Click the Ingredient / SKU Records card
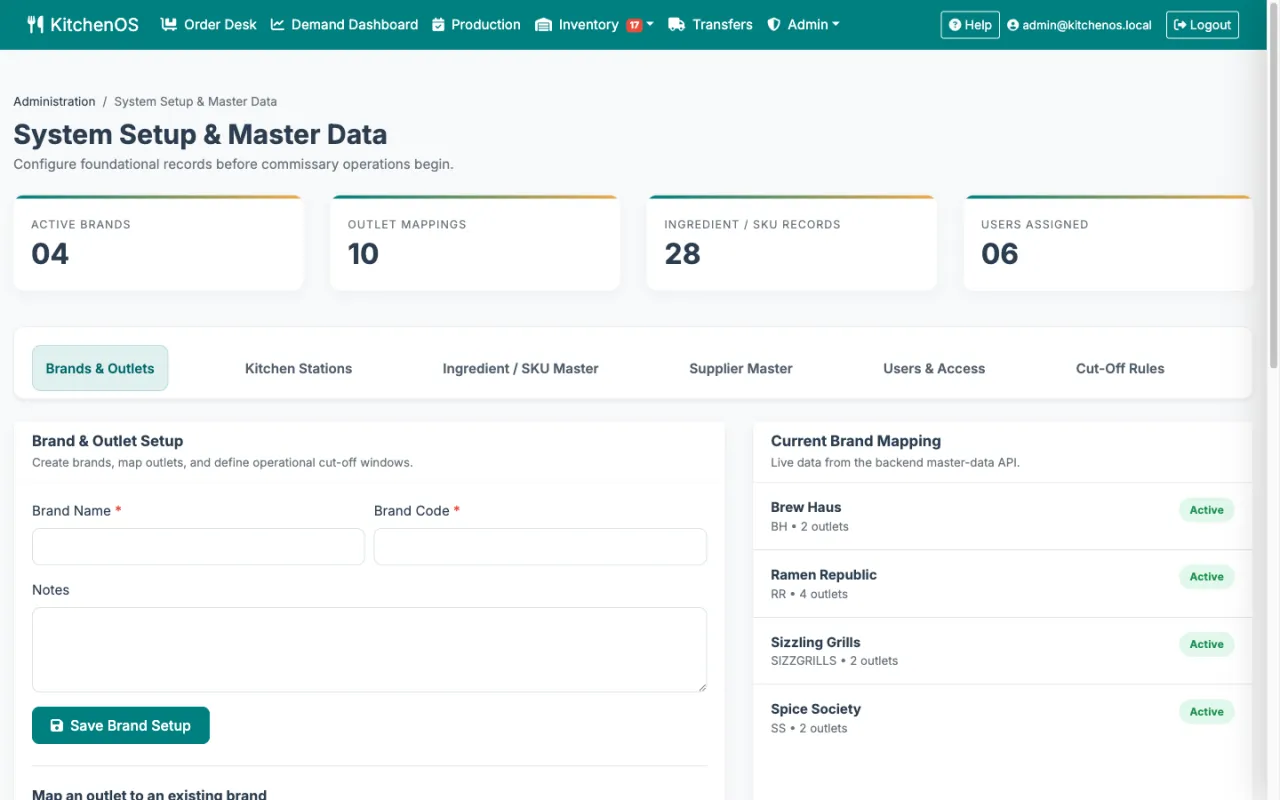1280x800 pixels. 792,243
